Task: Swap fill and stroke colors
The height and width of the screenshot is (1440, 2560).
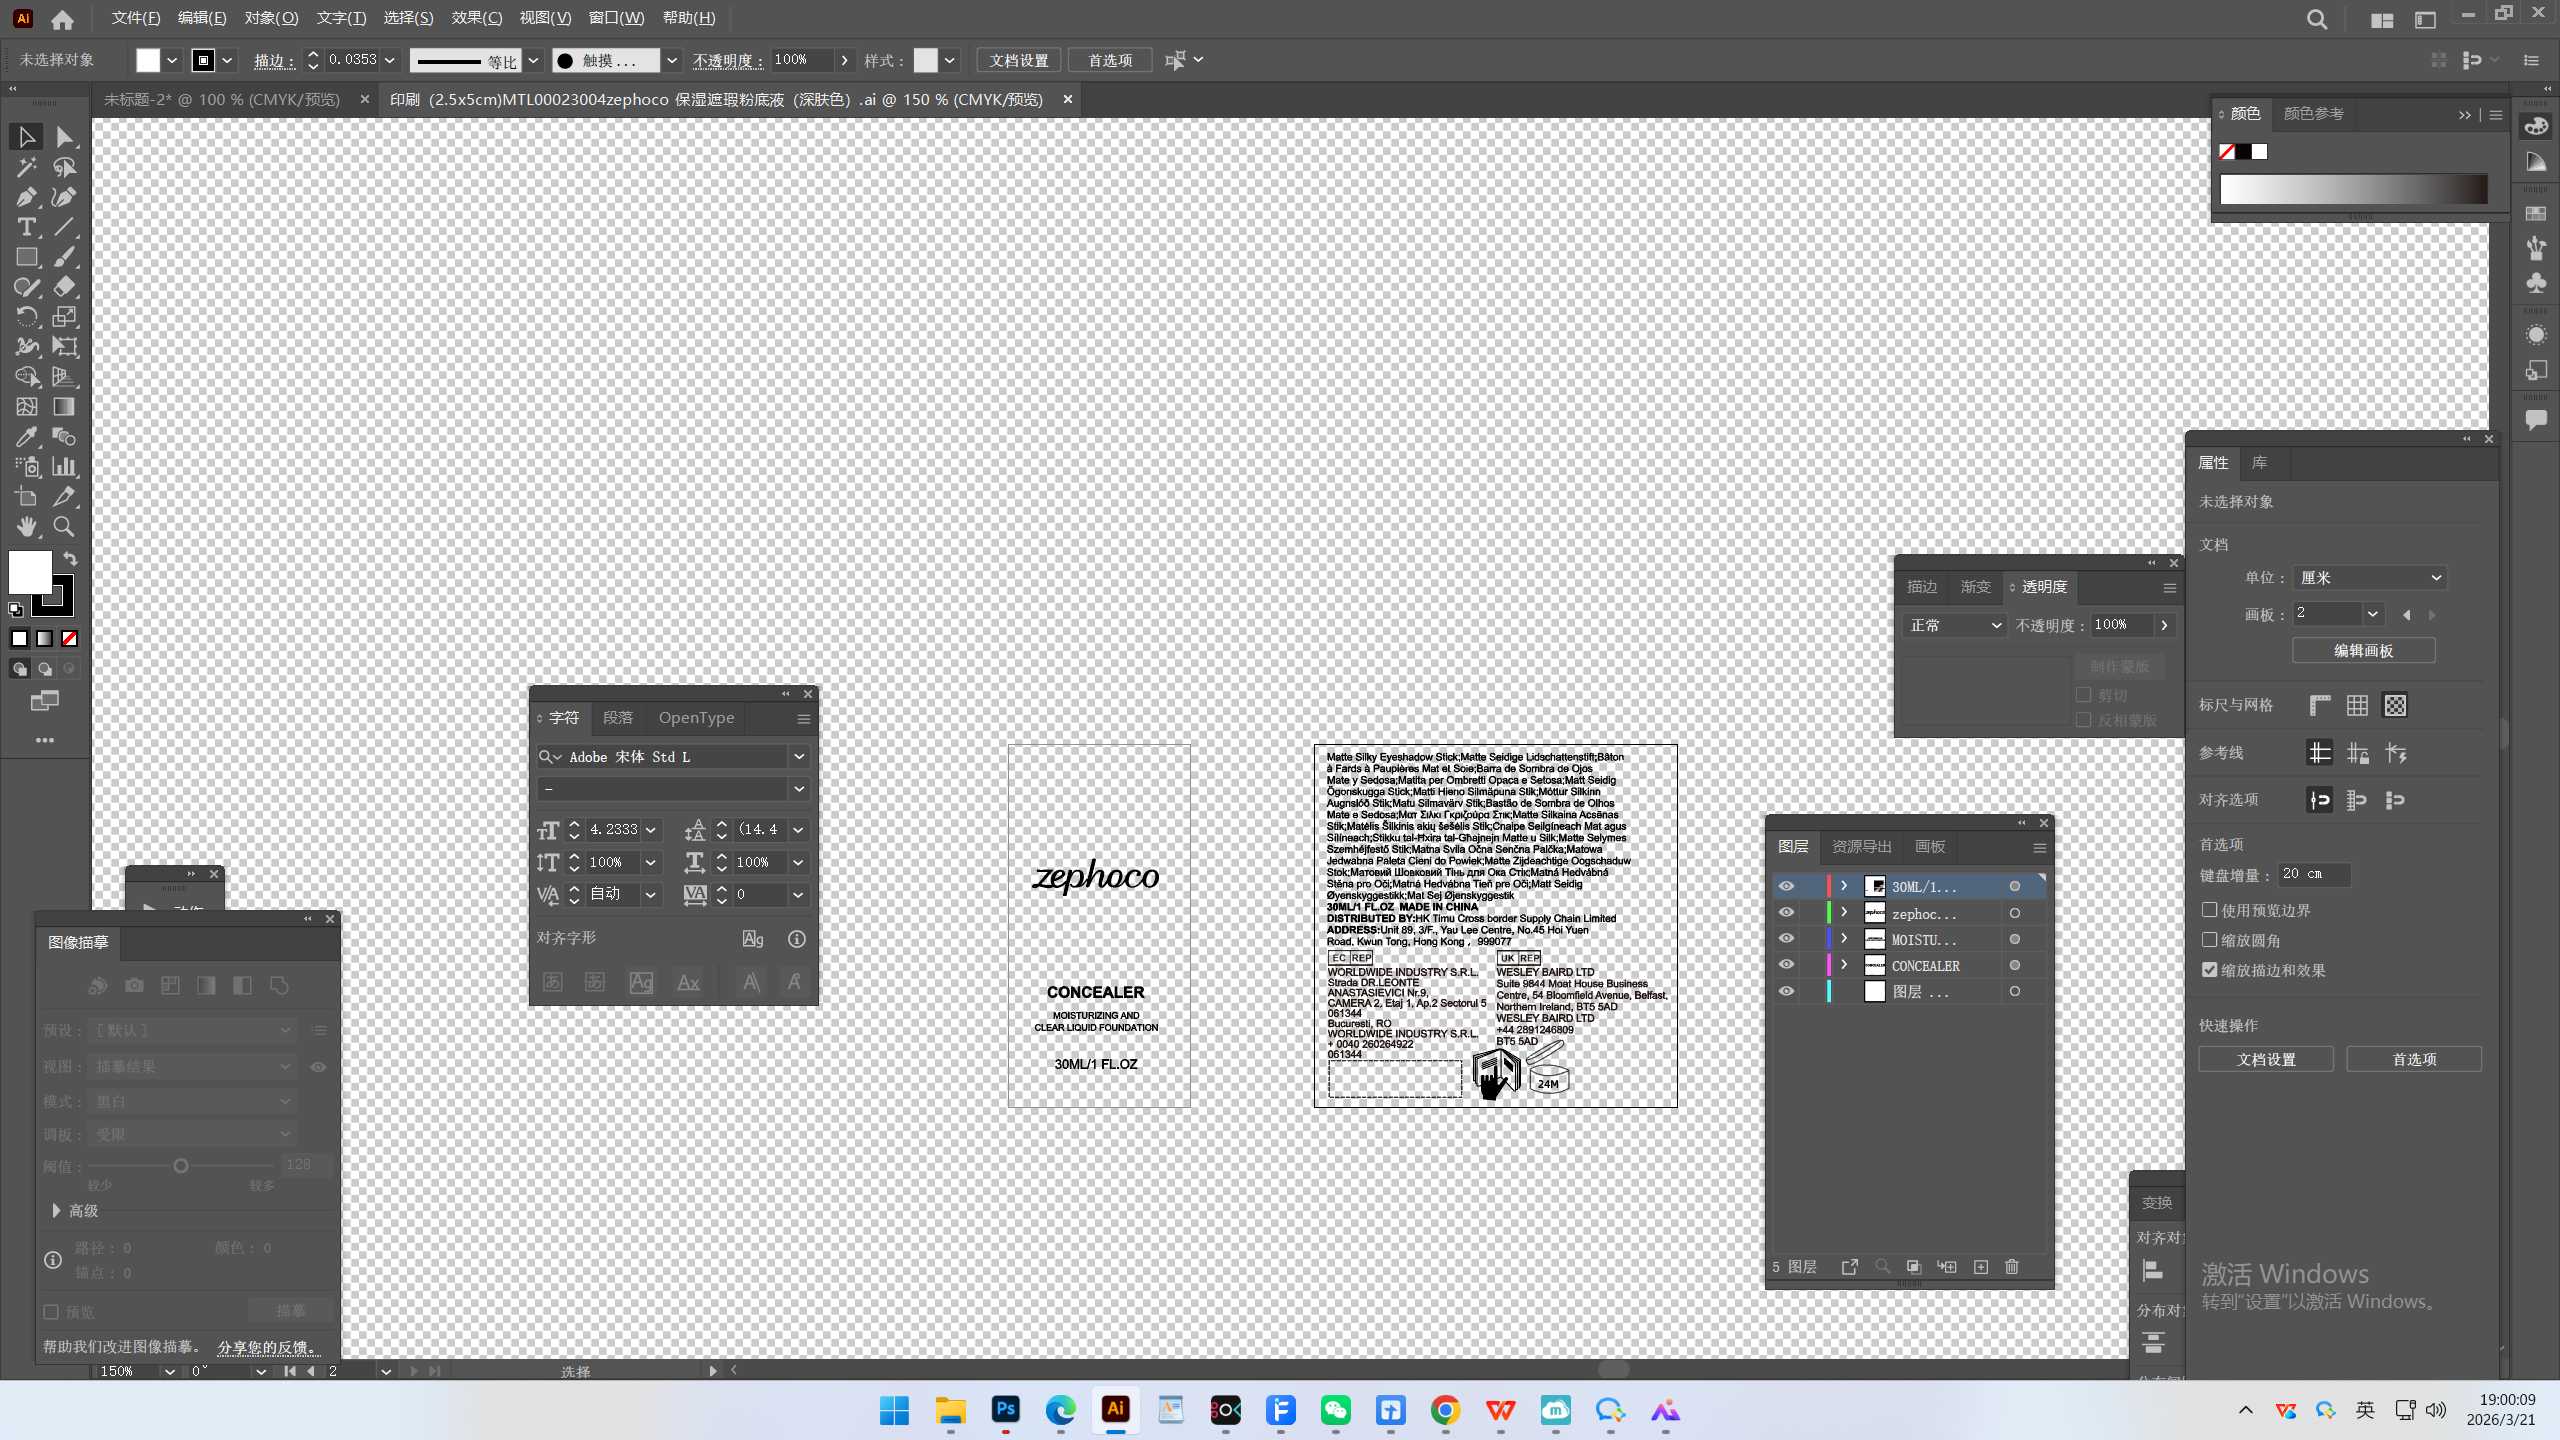Action: pos(70,558)
